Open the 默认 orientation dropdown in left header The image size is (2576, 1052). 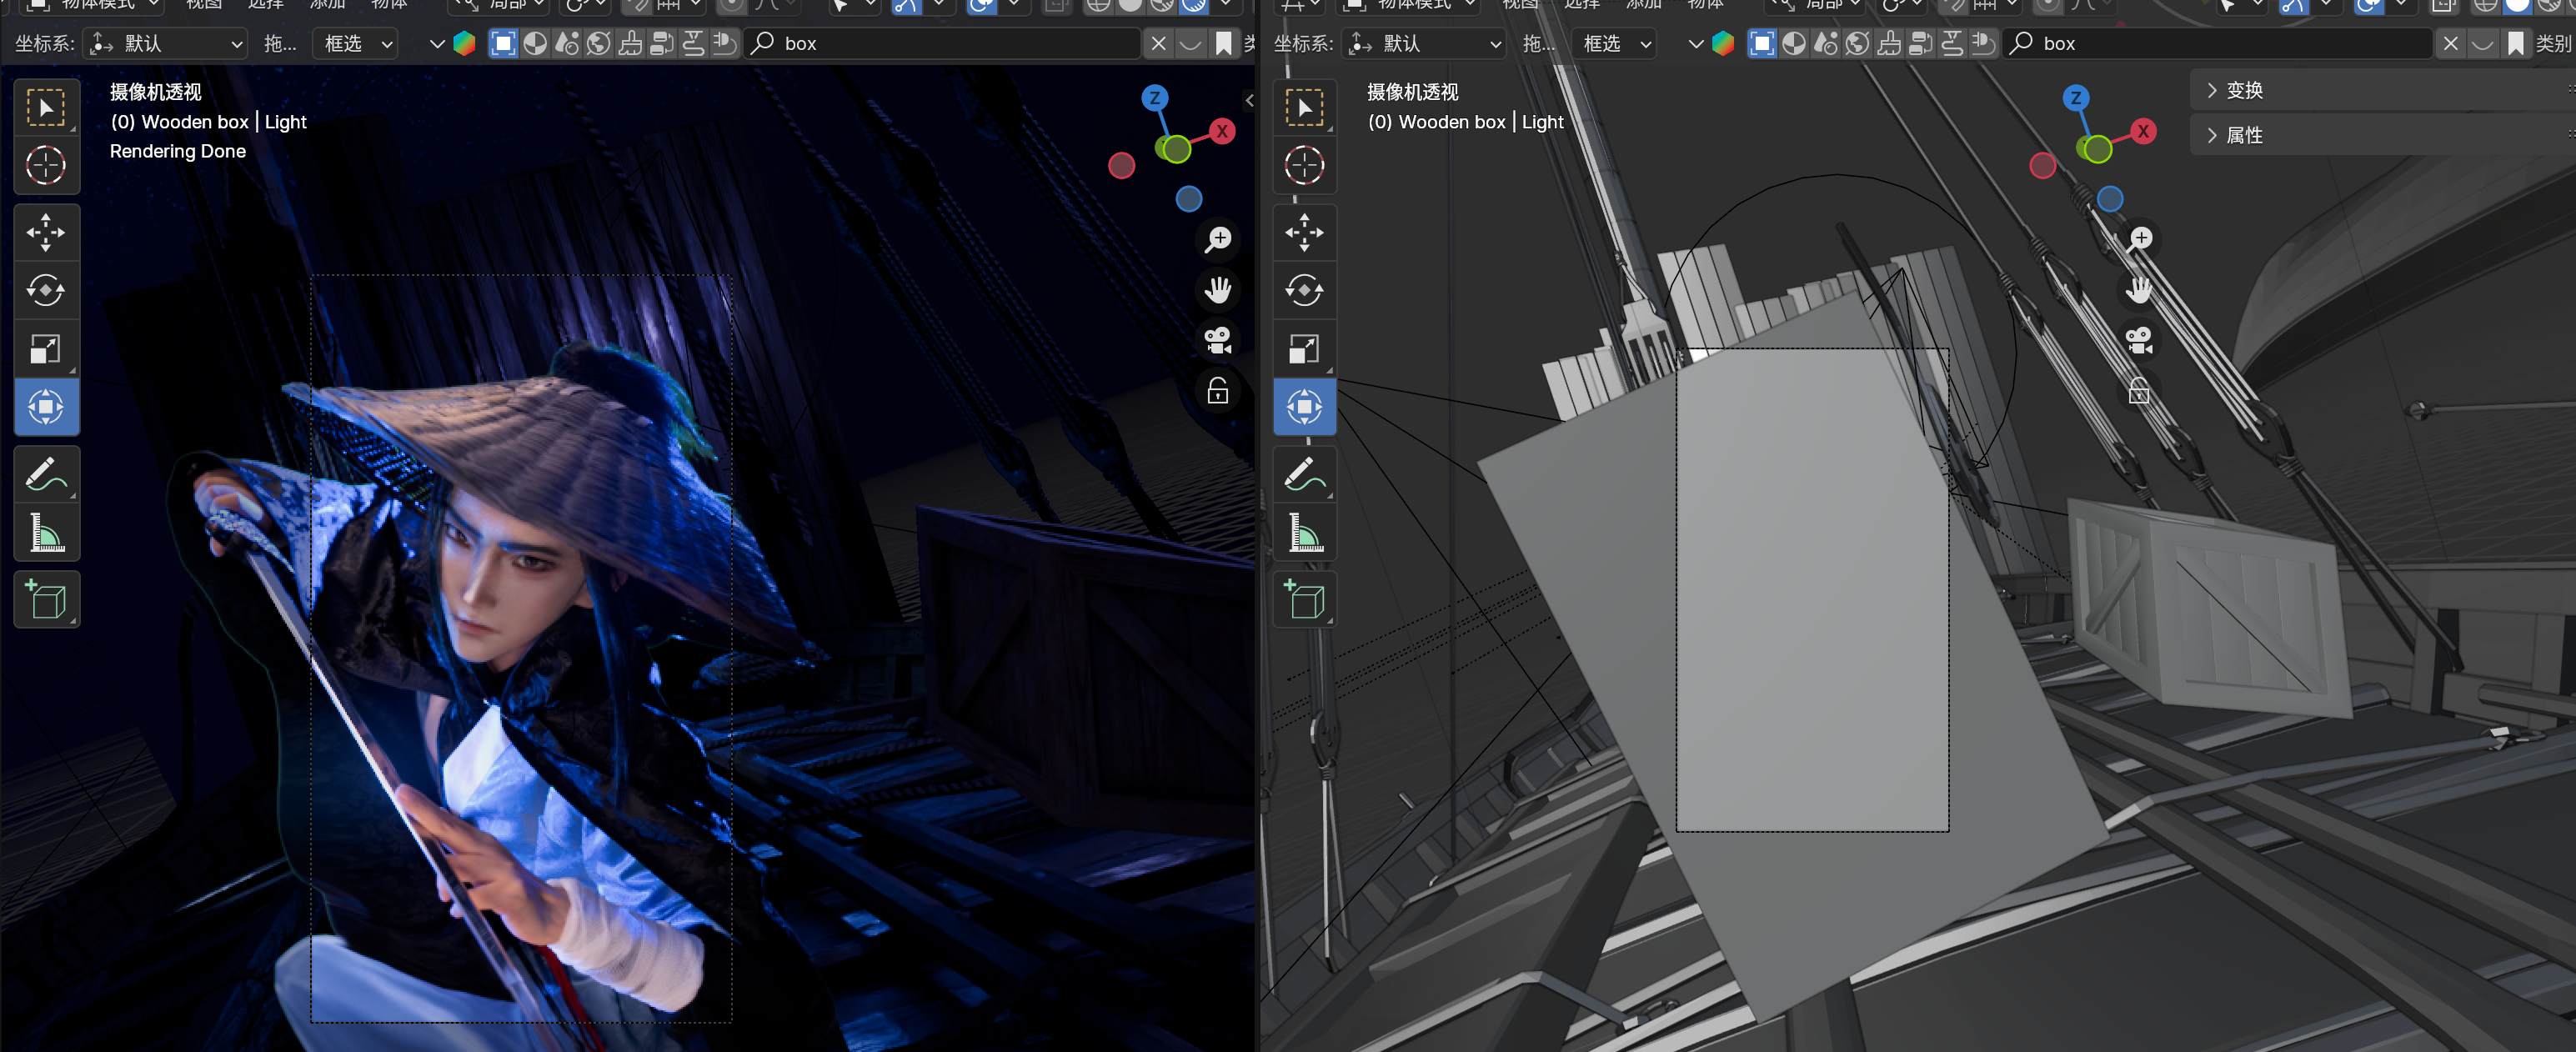coord(166,43)
